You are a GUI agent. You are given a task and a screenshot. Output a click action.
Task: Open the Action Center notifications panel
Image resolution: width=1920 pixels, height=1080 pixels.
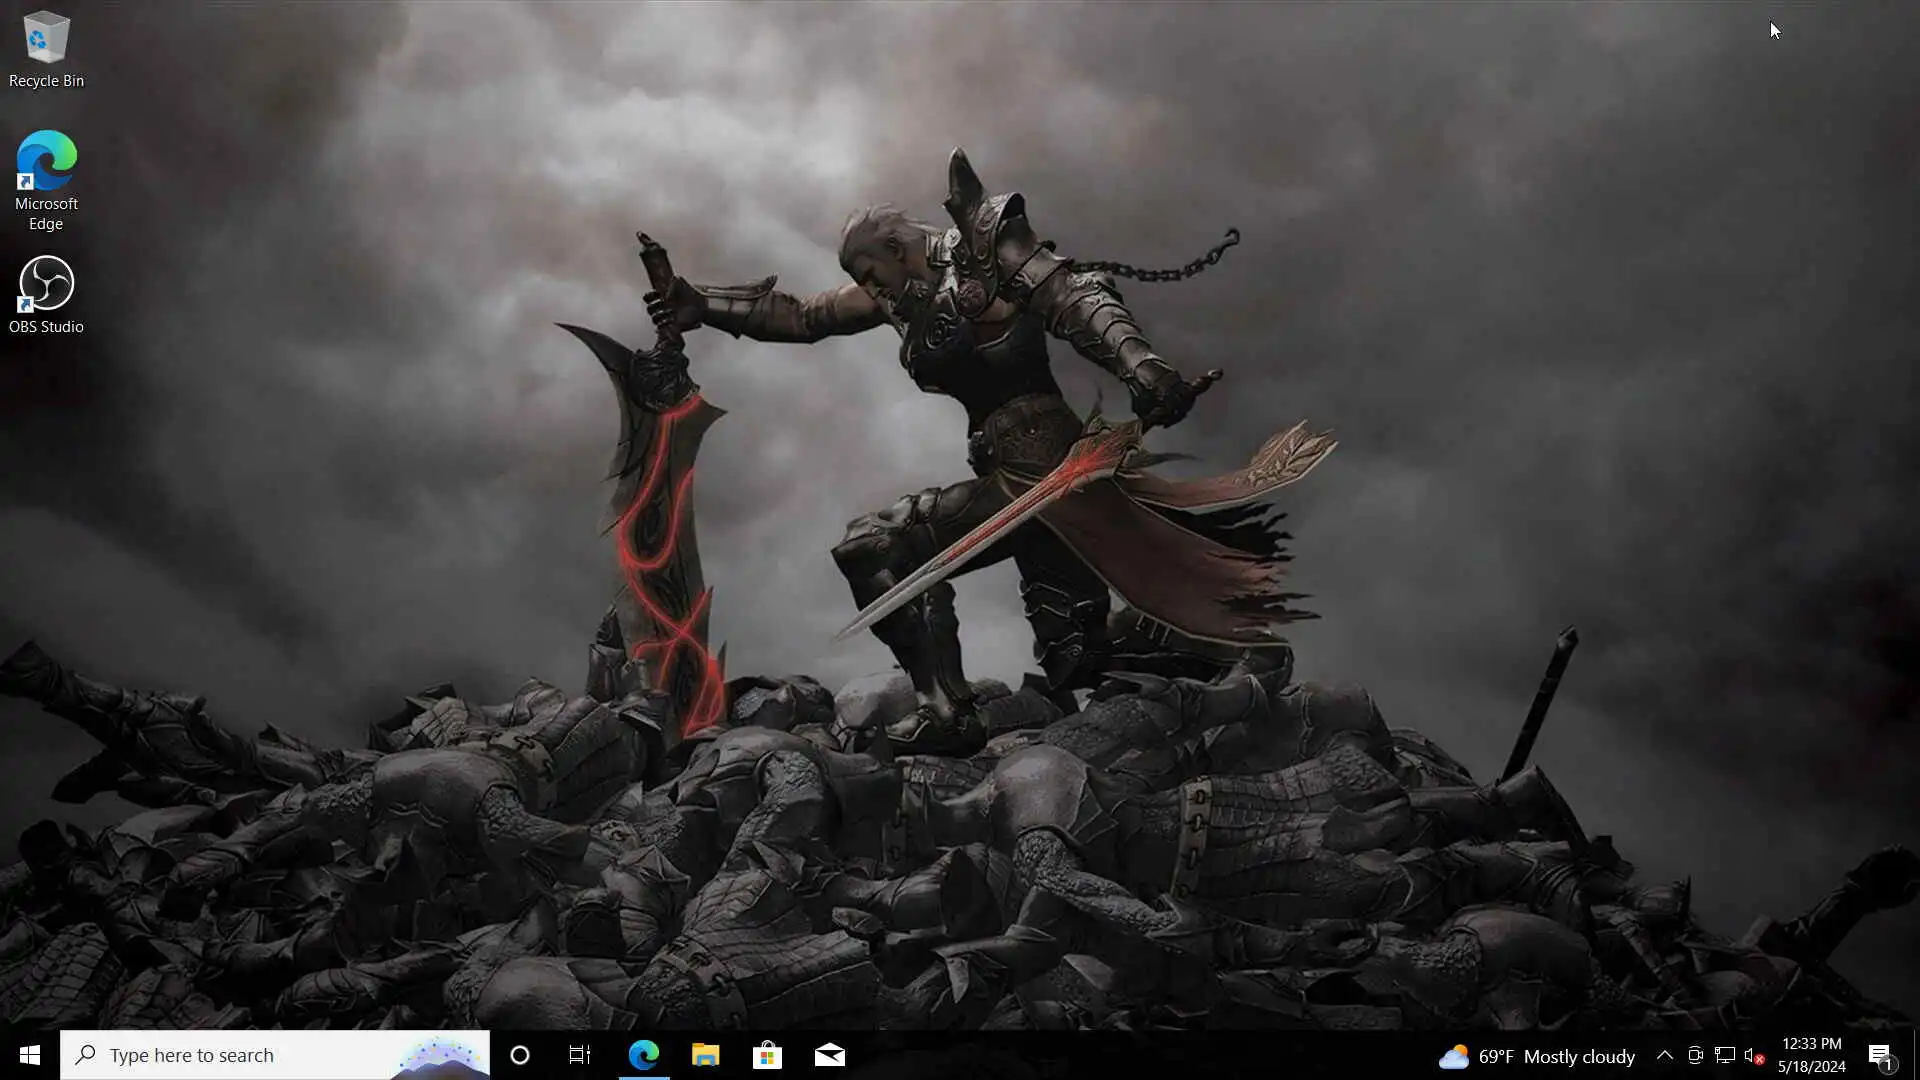click(x=1880, y=1055)
